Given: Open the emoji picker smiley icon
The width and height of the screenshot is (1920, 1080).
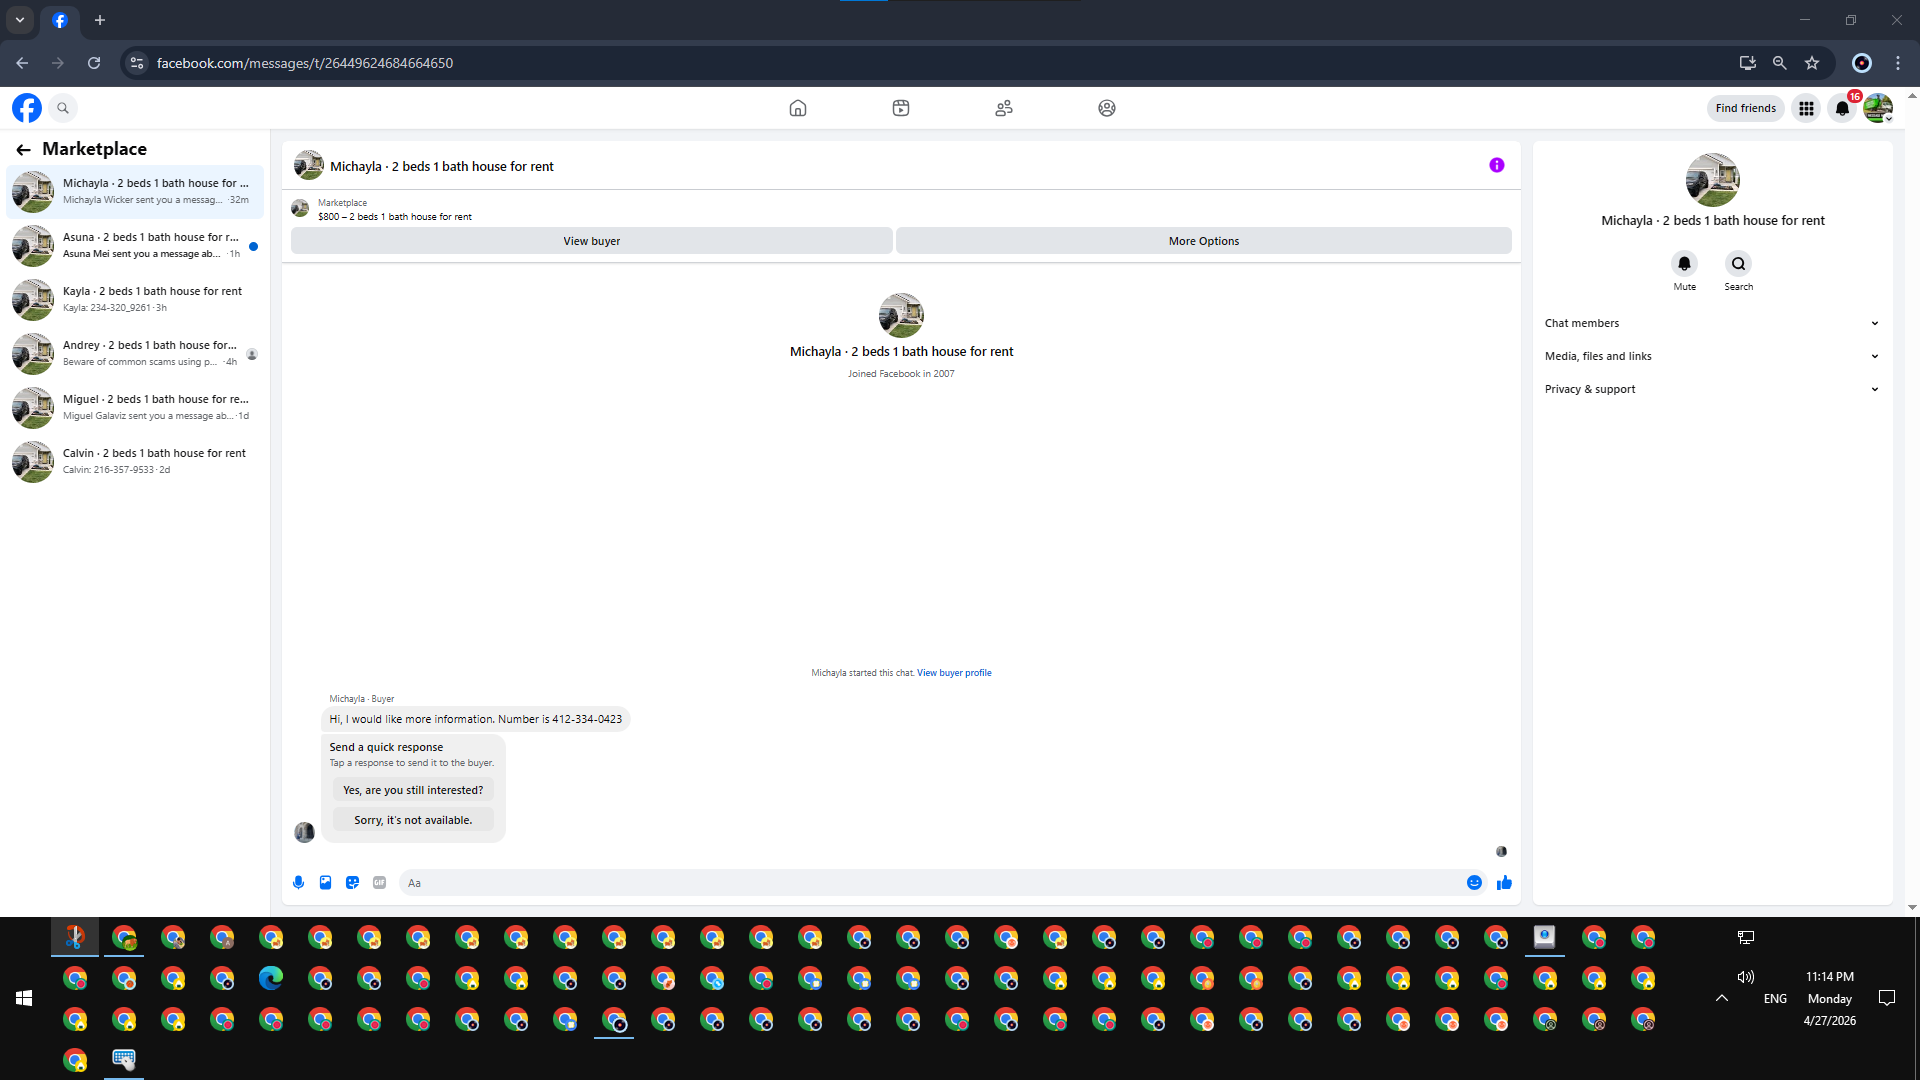Looking at the screenshot, I should pos(1474,883).
